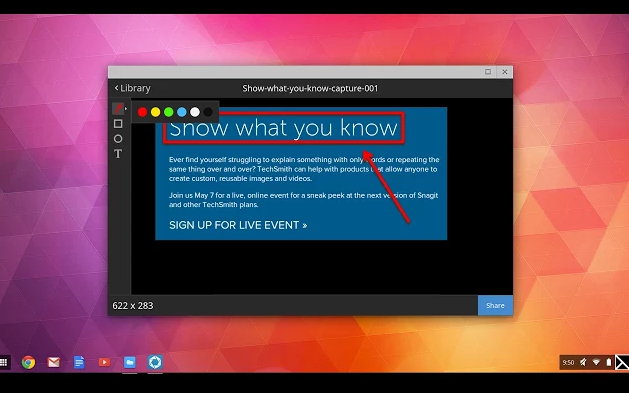Click the battery icon in system tray
Image resolution: width=629 pixels, height=393 pixels.
(x=609, y=363)
